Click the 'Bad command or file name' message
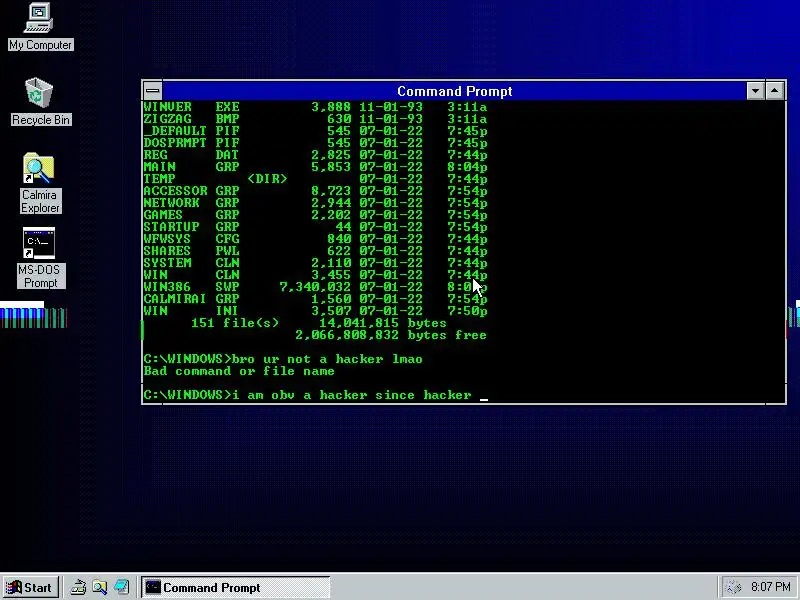Viewport: 800px width, 600px height. (x=239, y=371)
